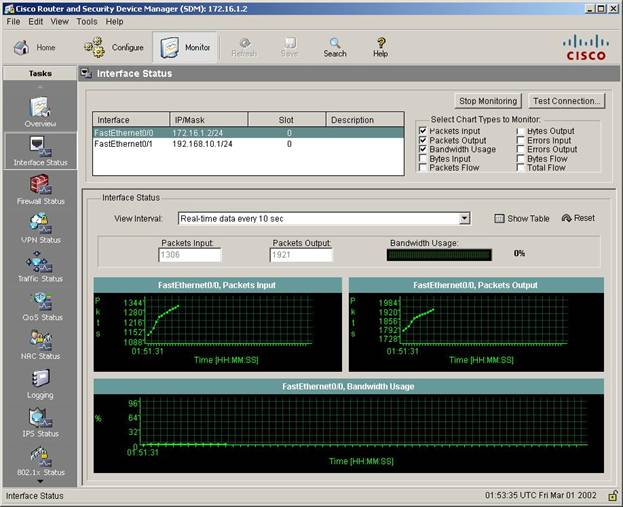Uncheck Bandwidth Usage chart type
Image resolution: width=623 pixels, height=507 pixels.
[423, 149]
